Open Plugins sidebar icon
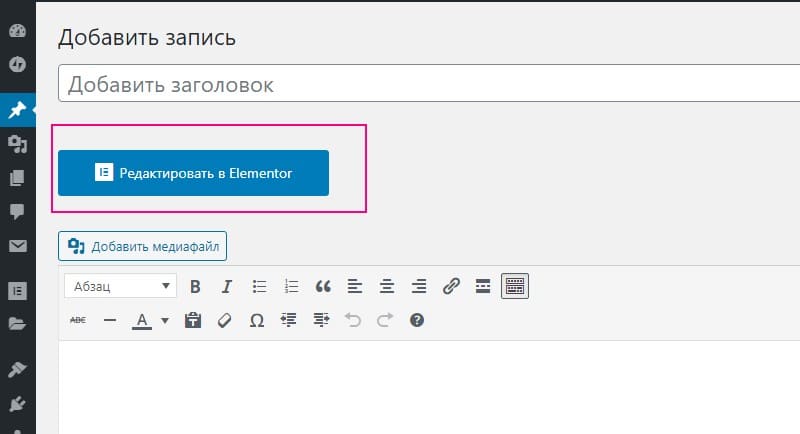Screen dimensions: 800x434 (x=17, y=404)
